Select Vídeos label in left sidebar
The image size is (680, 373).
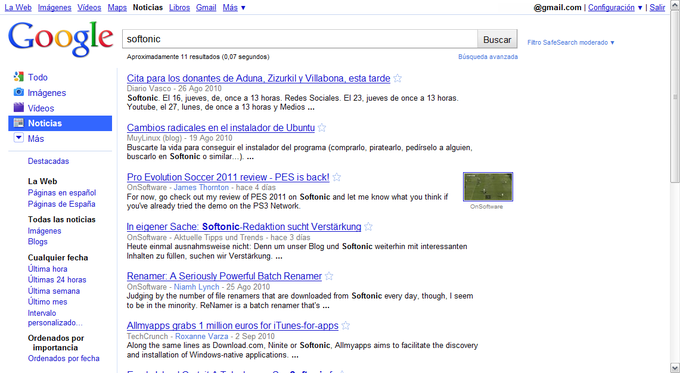[x=41, y=108]
